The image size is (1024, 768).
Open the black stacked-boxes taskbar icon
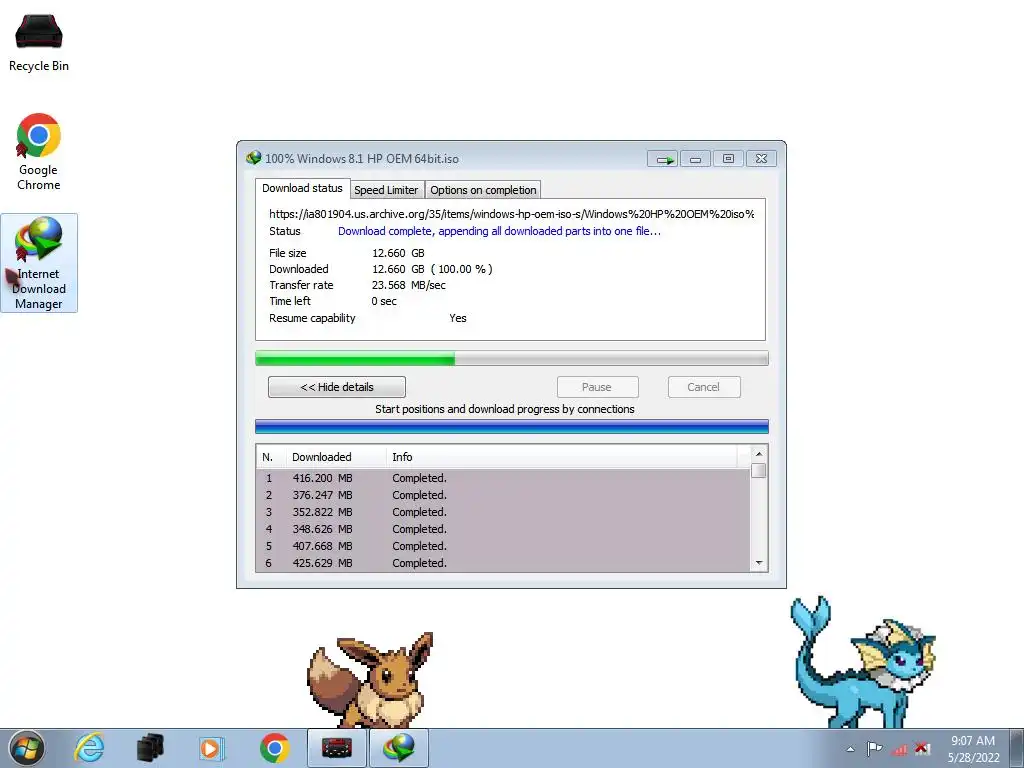(x=150, y=748)
